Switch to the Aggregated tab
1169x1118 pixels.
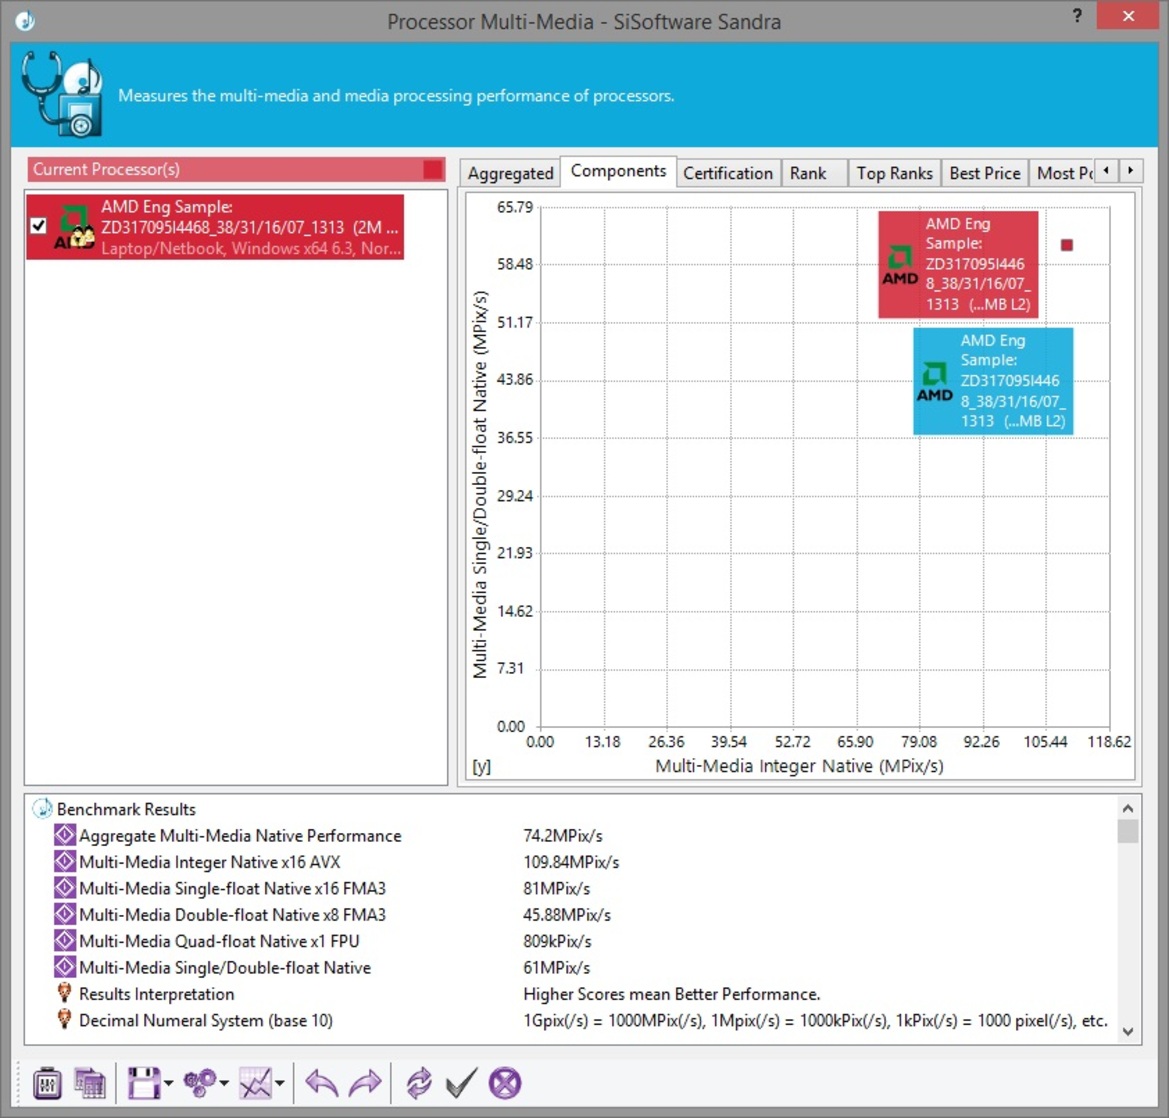[x=510, y=173]
